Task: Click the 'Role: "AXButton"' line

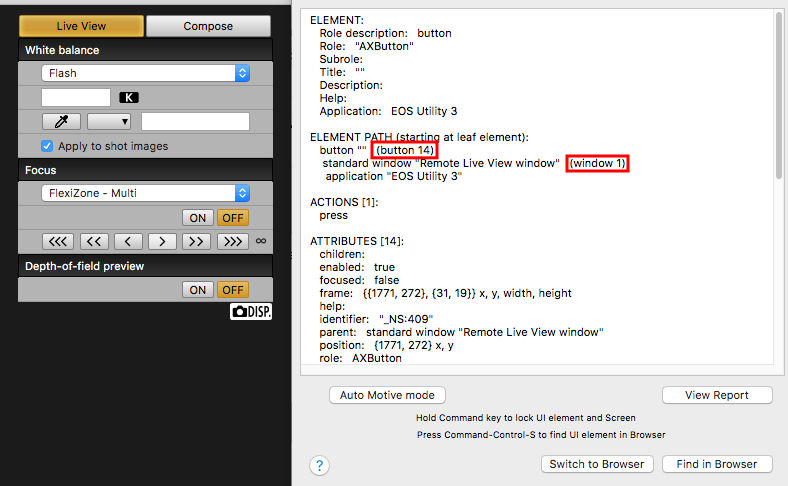Action: click(366, 46)
